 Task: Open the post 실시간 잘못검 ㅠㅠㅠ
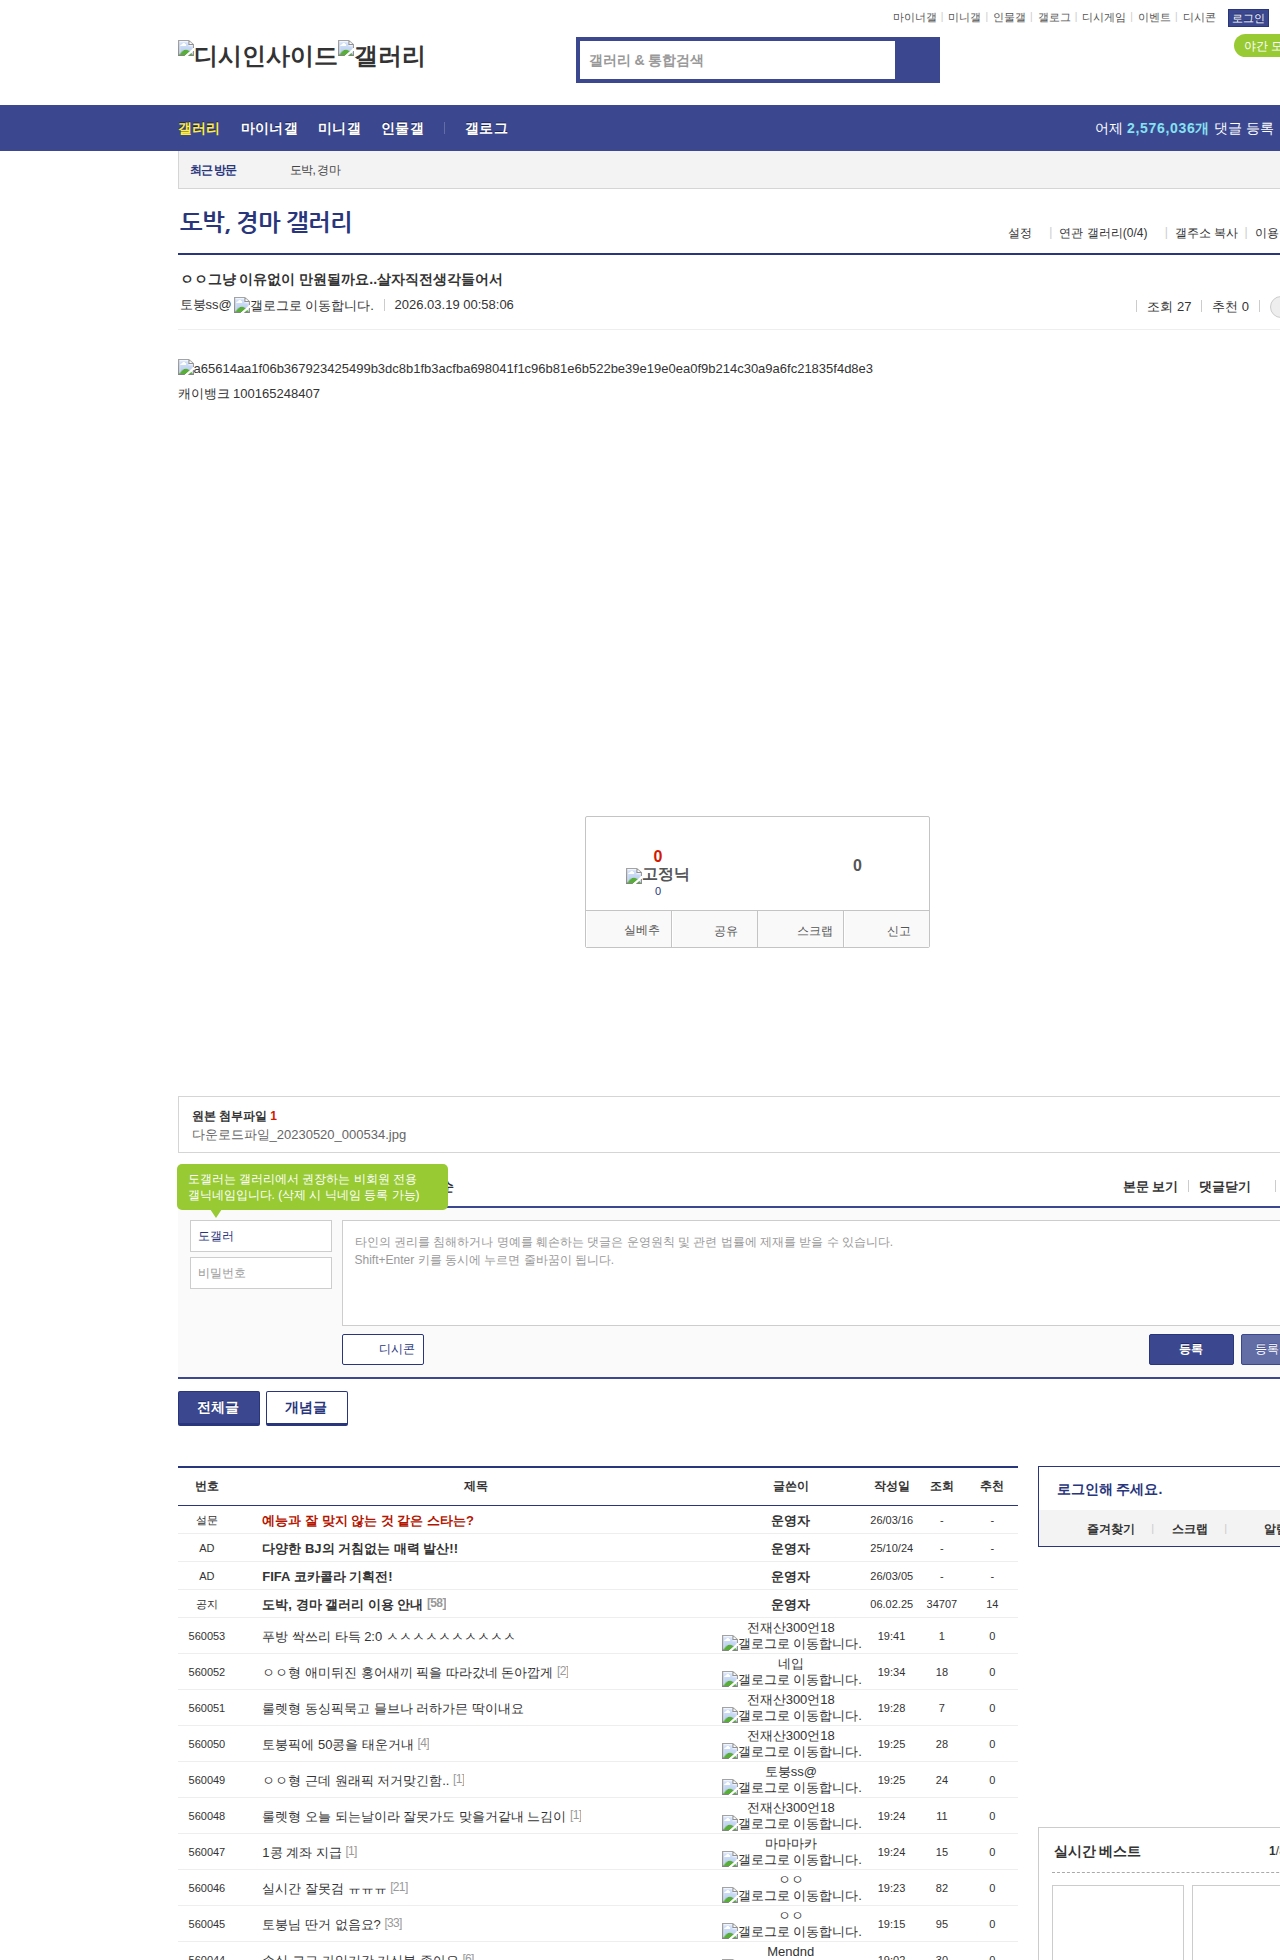[x=324, y=1889]
